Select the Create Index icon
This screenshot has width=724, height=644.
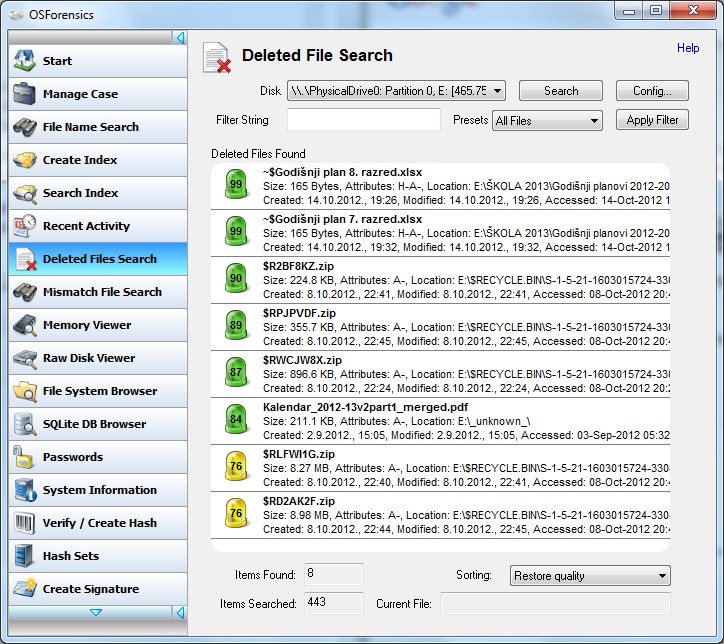(25, 160)
